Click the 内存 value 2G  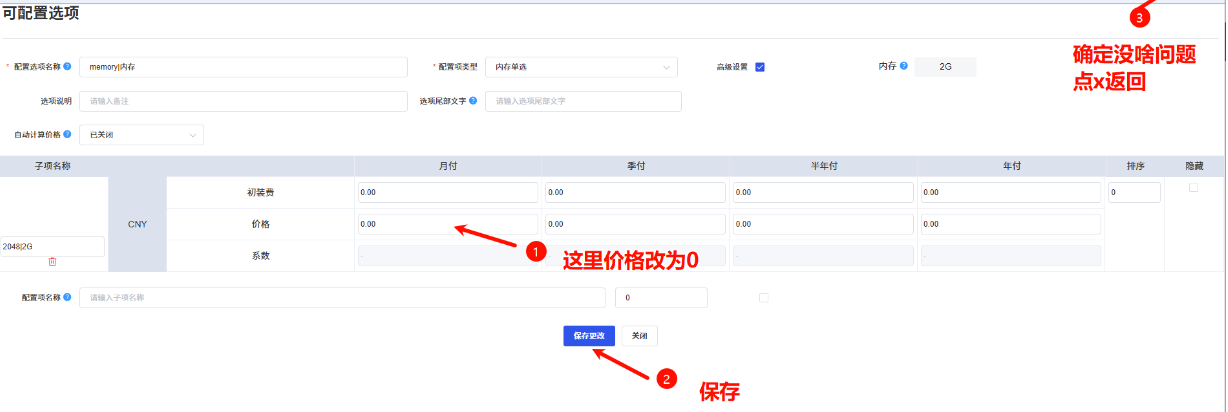946,67
